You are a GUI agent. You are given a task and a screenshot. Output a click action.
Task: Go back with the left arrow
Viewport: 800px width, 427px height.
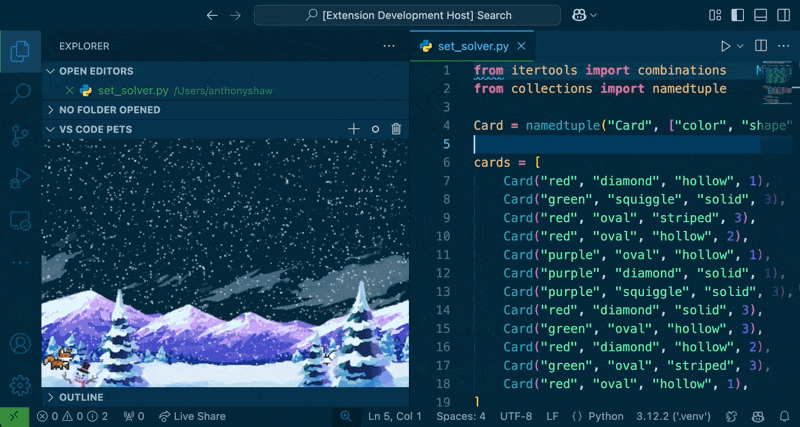click(212, 15)
